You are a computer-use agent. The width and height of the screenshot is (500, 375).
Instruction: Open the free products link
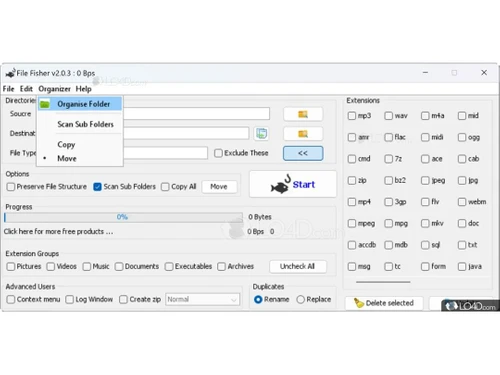[58, 231]
